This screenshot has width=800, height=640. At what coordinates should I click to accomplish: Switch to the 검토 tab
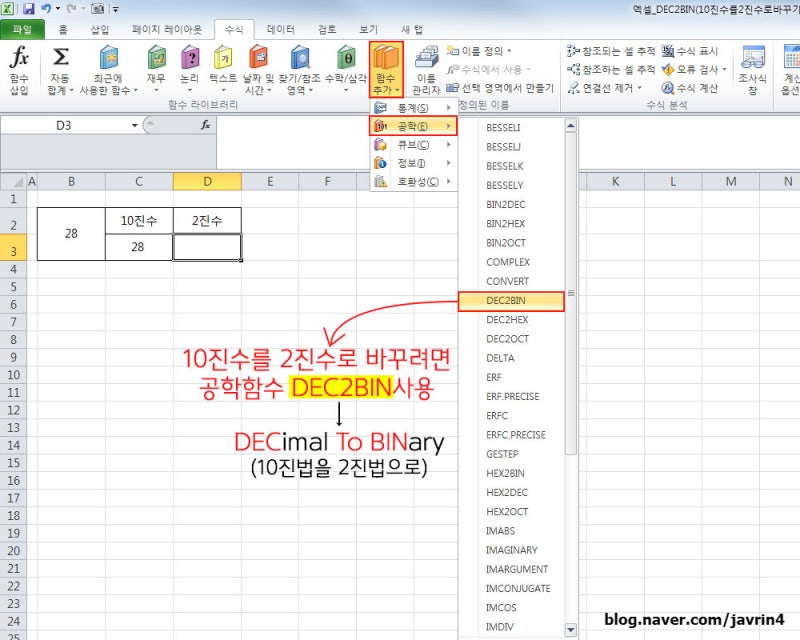[x=327, y=30]
